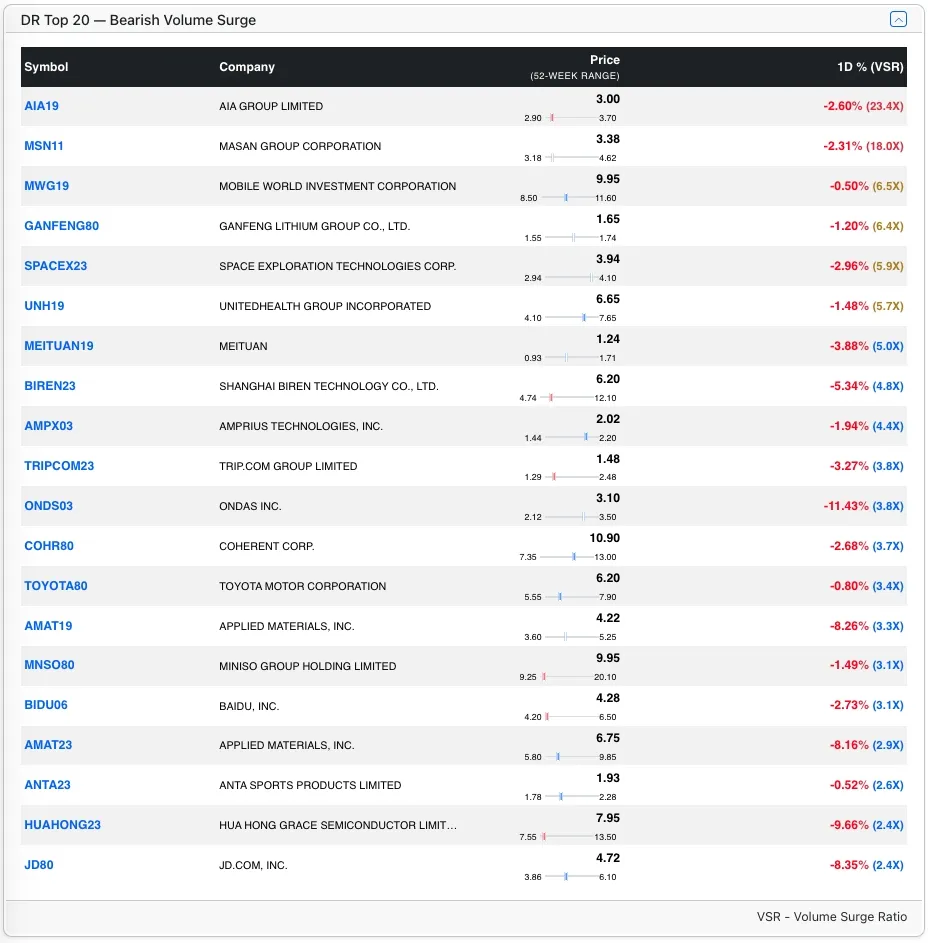Click the Symbol column header
The width and height of the screenshot is (928, 943).
pyautogui.click(x=46, y=67)
